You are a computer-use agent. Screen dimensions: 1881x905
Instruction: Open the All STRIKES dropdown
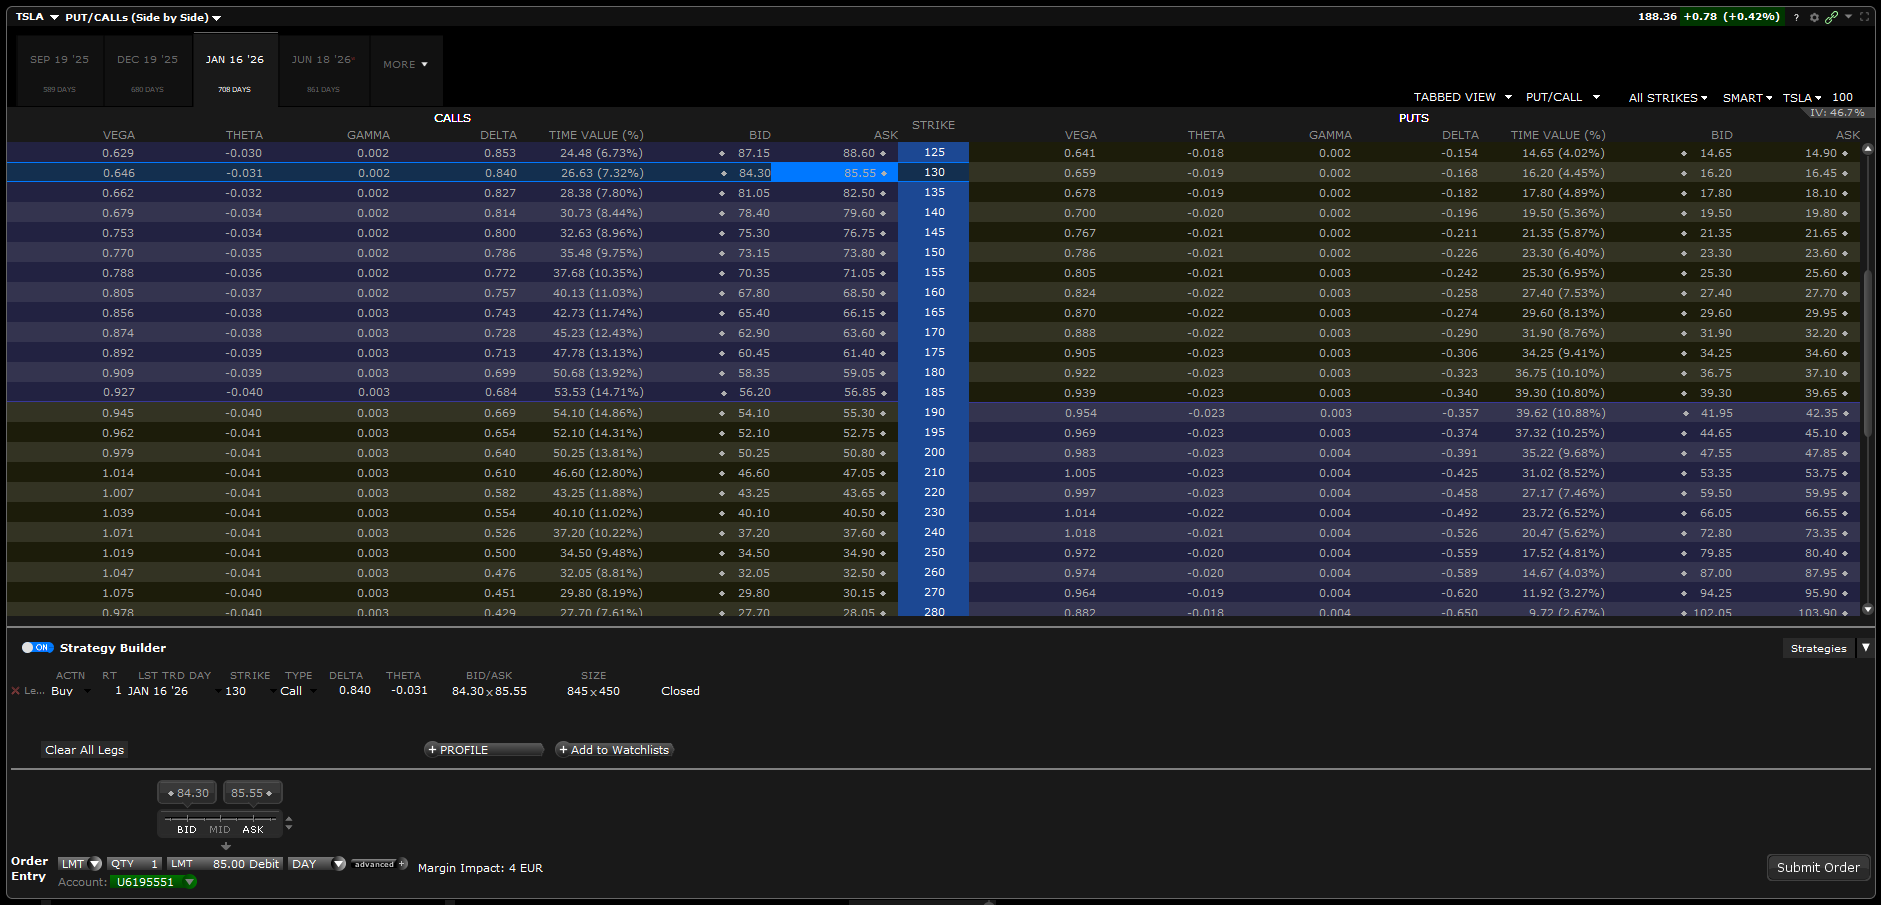coord(1667,98)
